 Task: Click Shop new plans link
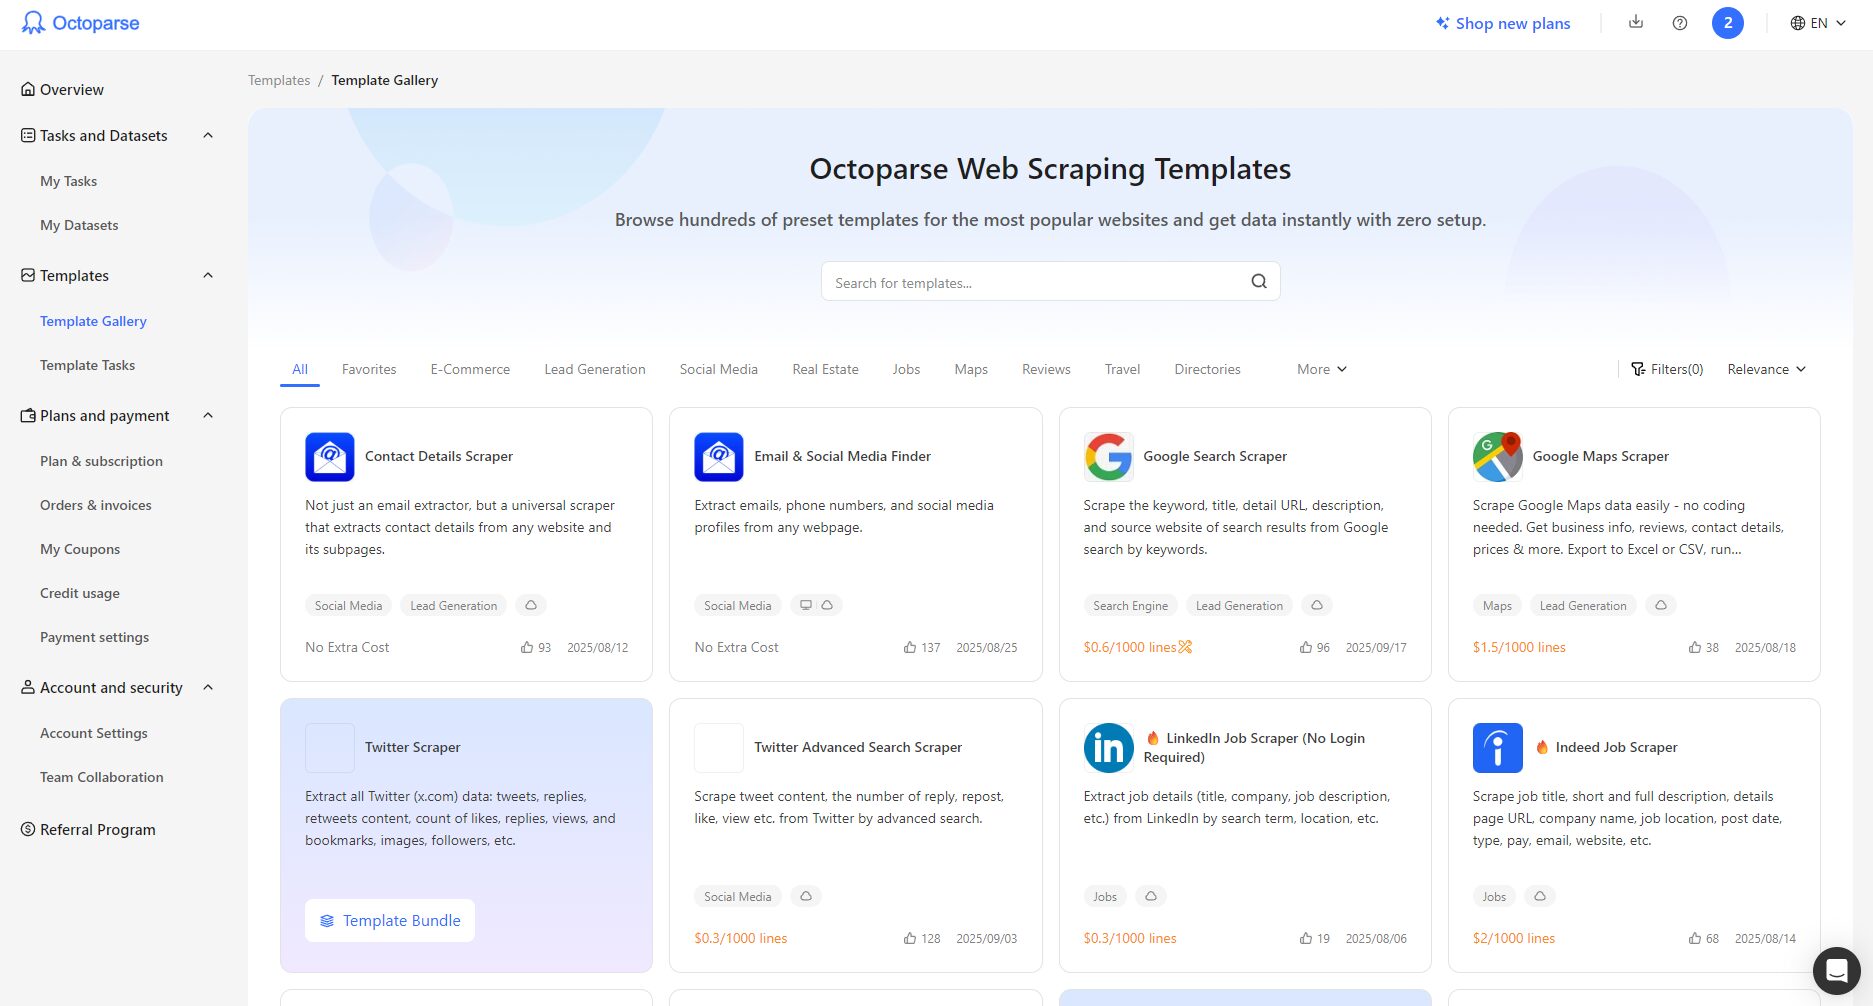pyautogui.click(x=1503, y=23)
